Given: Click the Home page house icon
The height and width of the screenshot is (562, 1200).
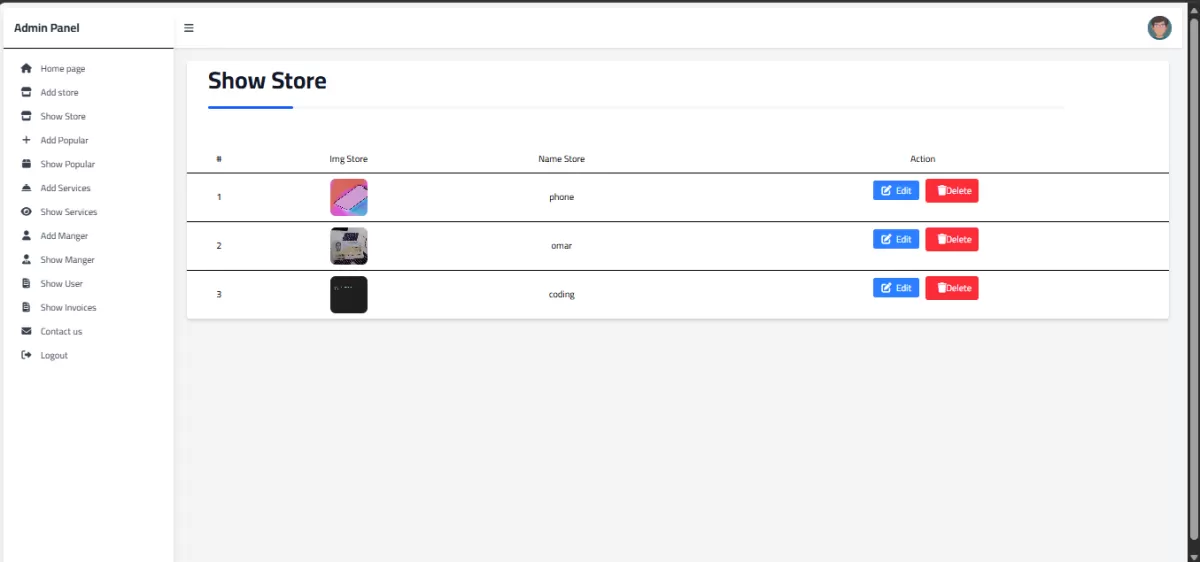Looking at the screenshot, I should [x=27, y=69].
